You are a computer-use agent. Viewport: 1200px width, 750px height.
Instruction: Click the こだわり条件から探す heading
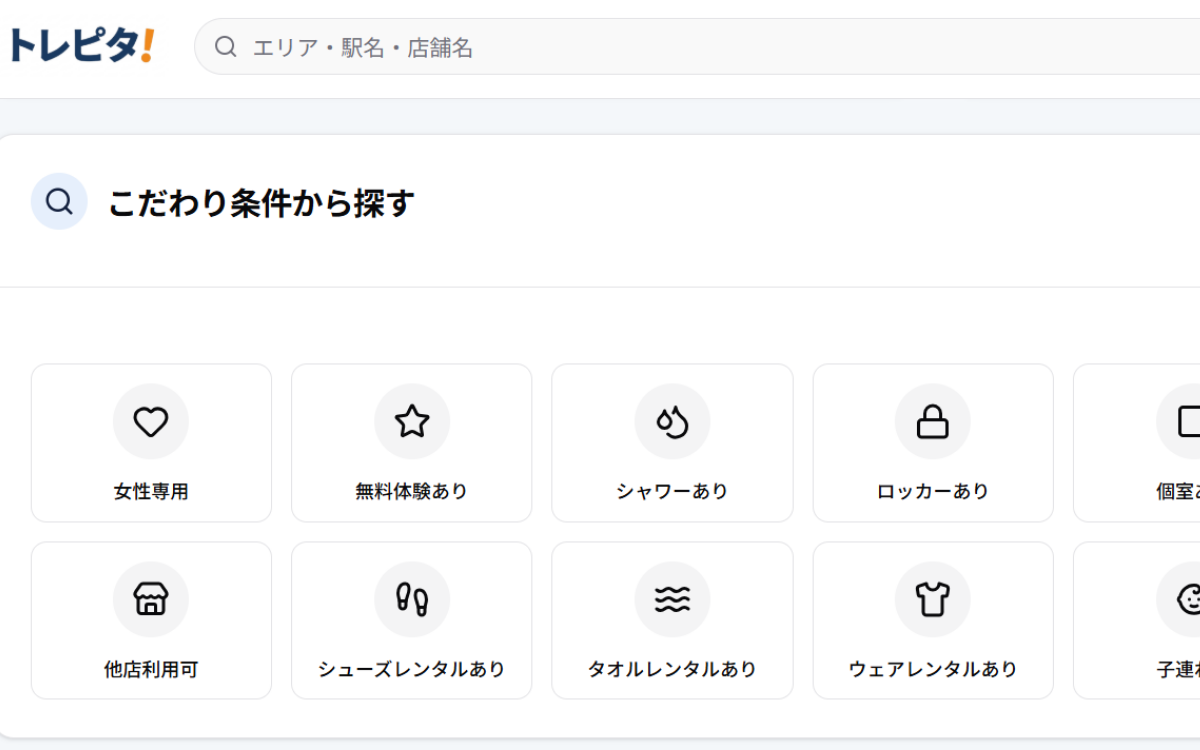pos(261,203)
